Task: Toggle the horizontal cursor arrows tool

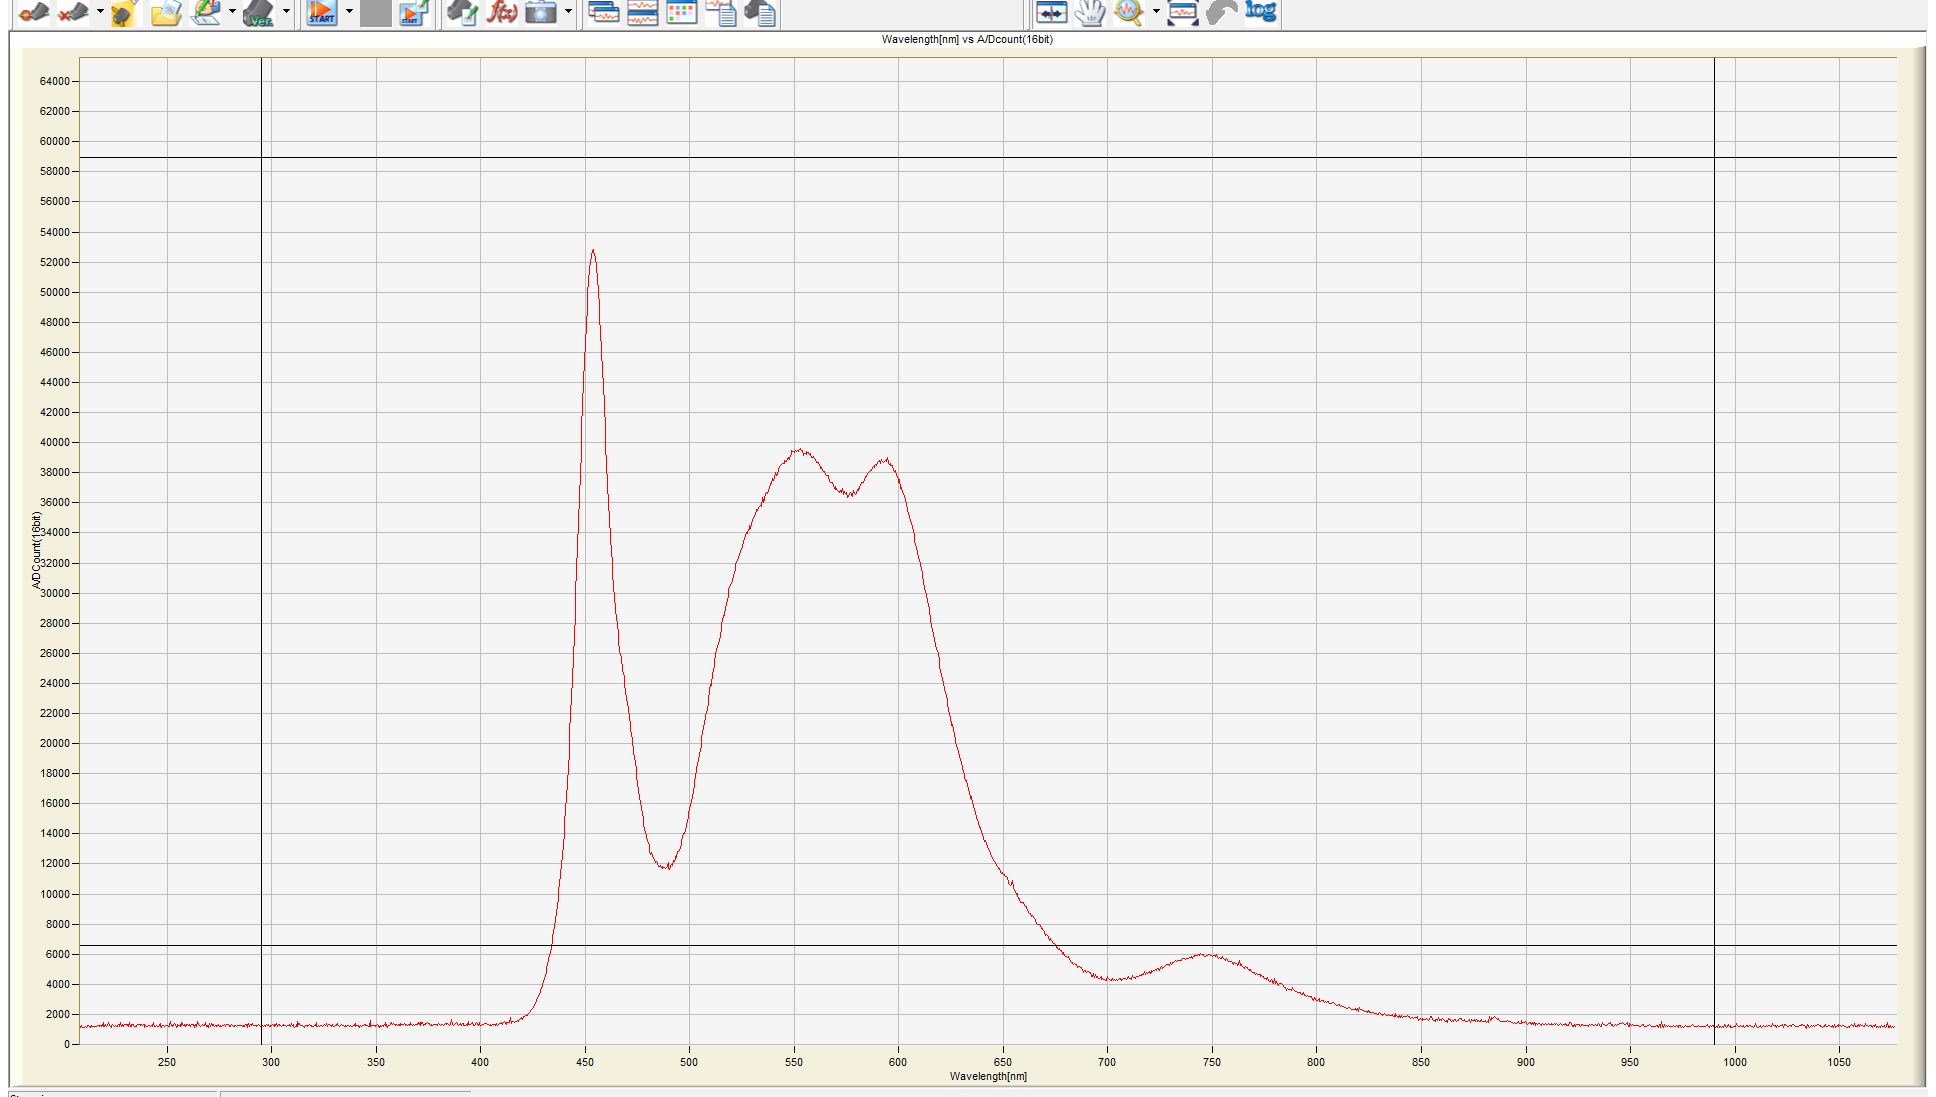Action: pos(1051,13)
